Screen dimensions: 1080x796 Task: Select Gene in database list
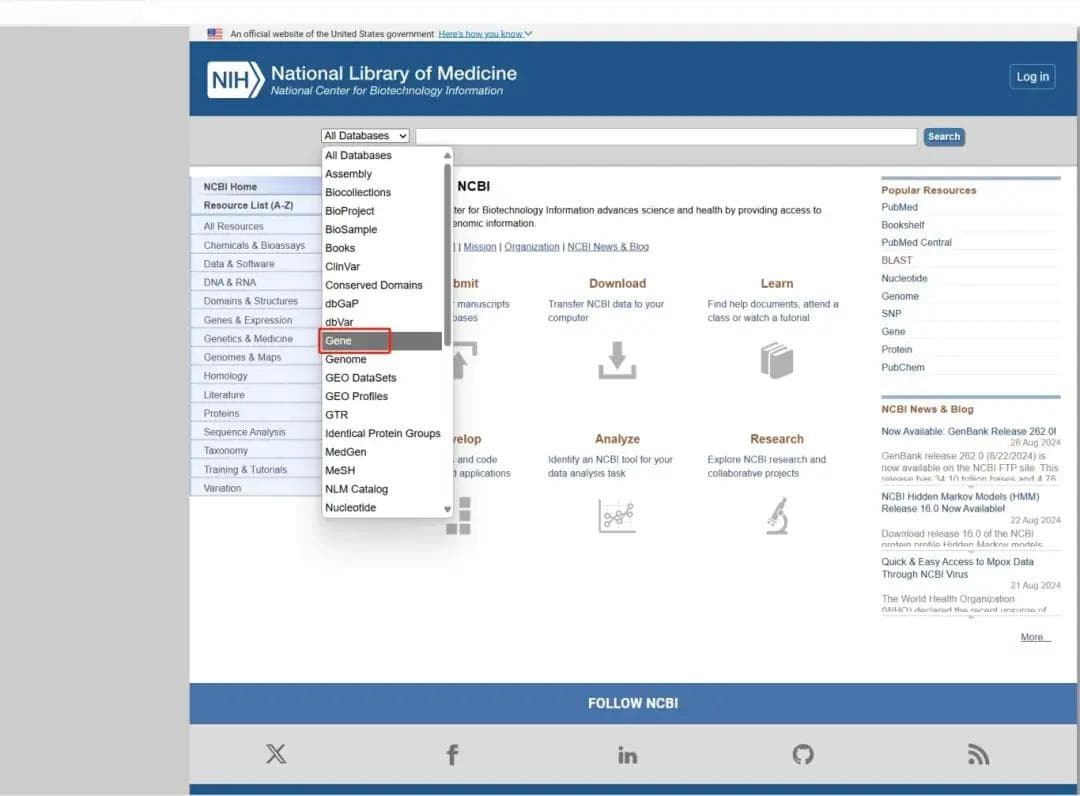382,341
